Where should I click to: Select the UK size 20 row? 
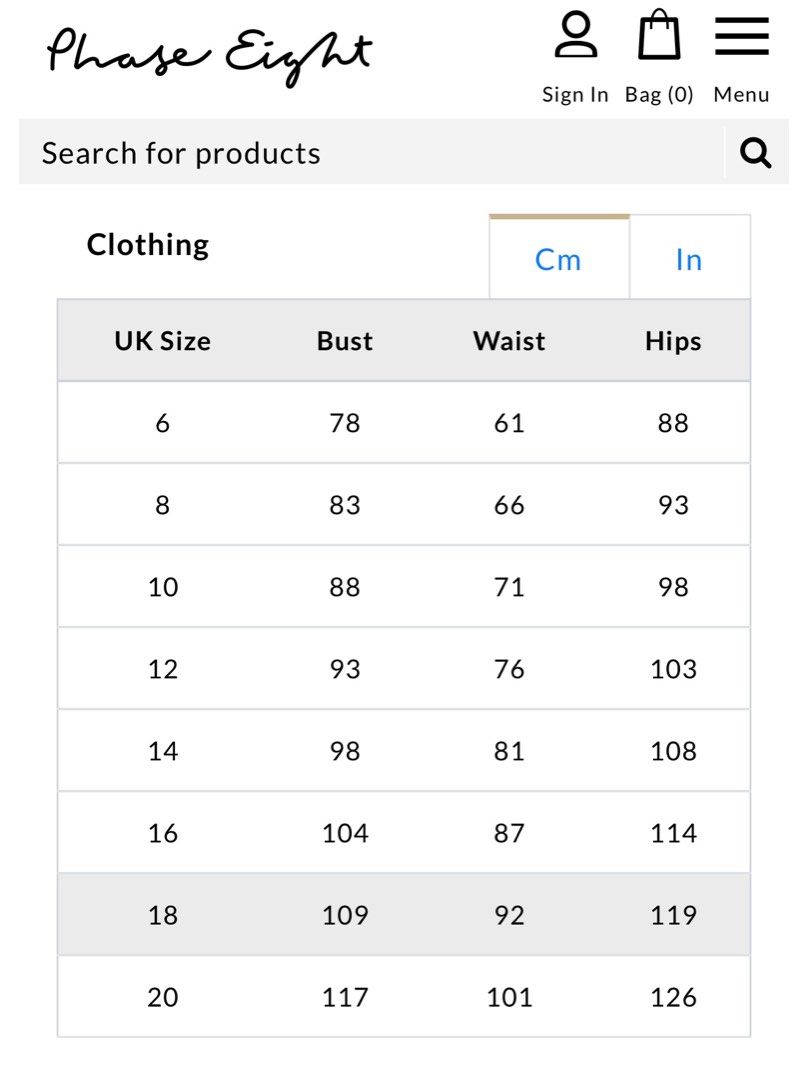(404, 996)
